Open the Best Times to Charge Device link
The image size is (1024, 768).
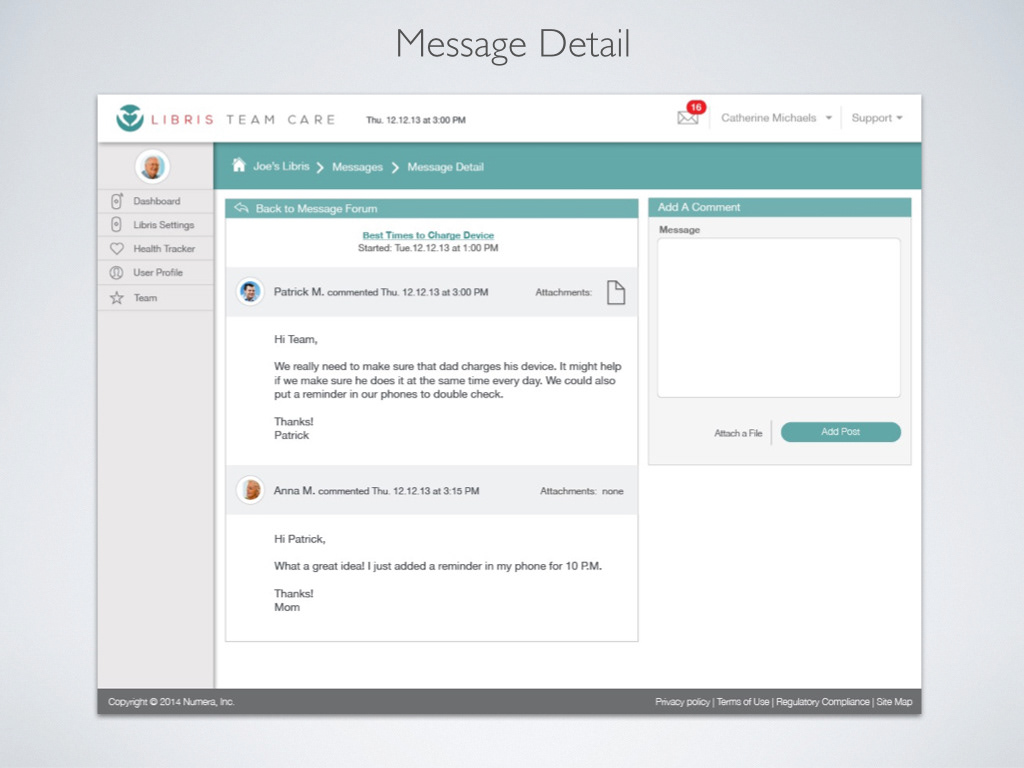[x=428, y=235]
